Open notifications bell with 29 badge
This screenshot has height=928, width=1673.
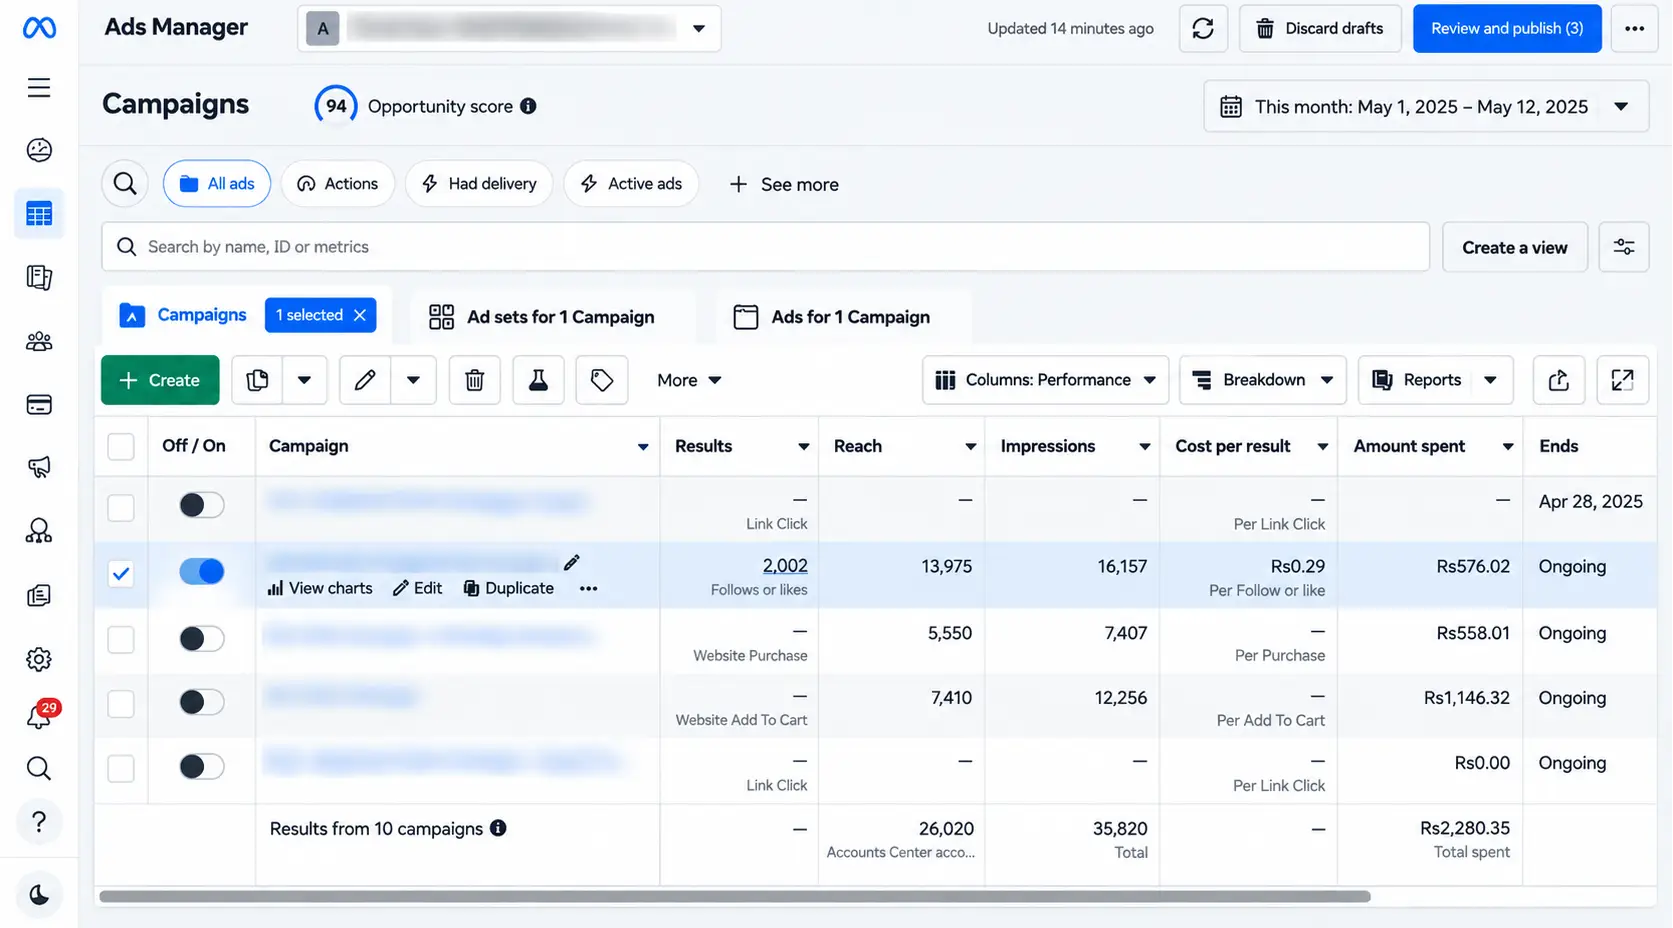click(x=41, y=714)
